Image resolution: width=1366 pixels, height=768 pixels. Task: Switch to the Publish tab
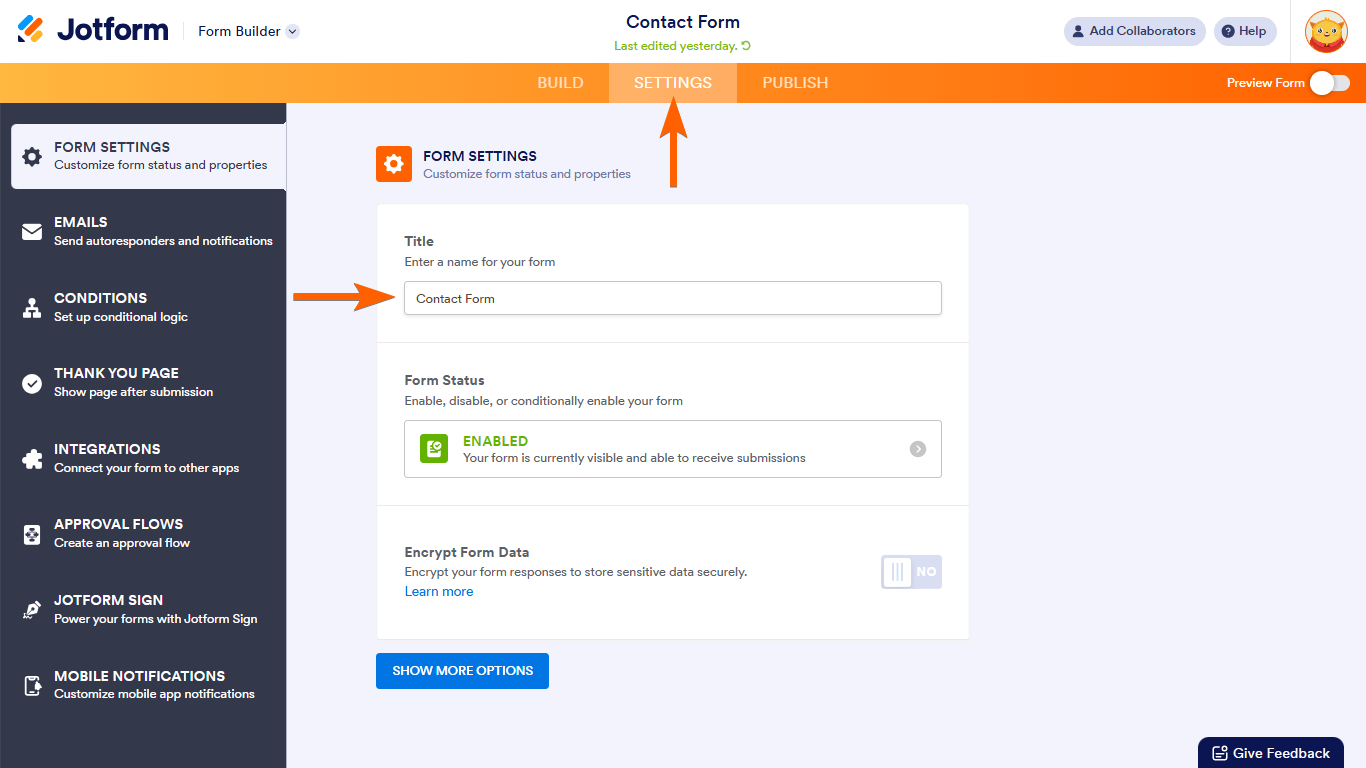[x=795, y=83]
